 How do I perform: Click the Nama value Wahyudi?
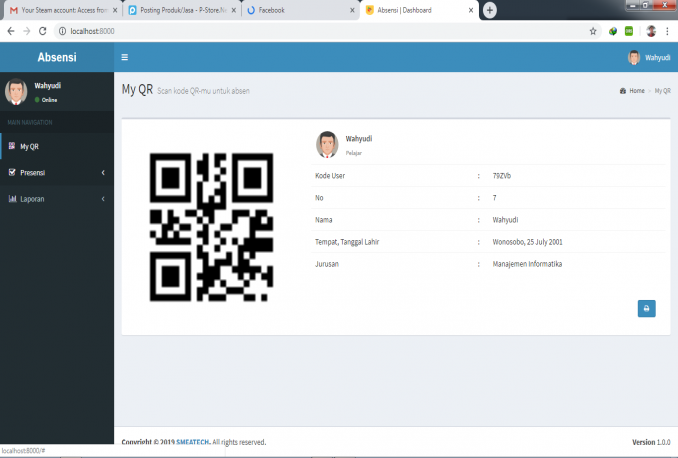505,220
